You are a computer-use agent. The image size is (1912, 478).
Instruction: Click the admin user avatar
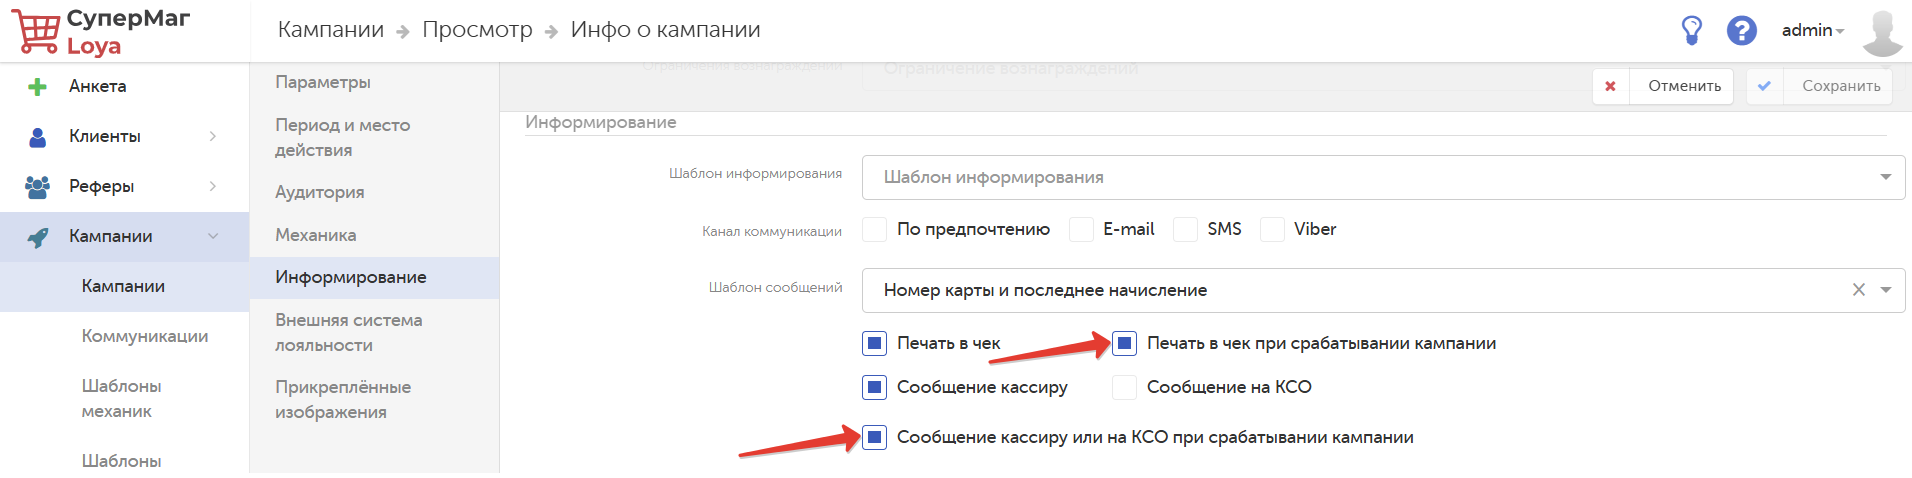(x=1882, y=32)
